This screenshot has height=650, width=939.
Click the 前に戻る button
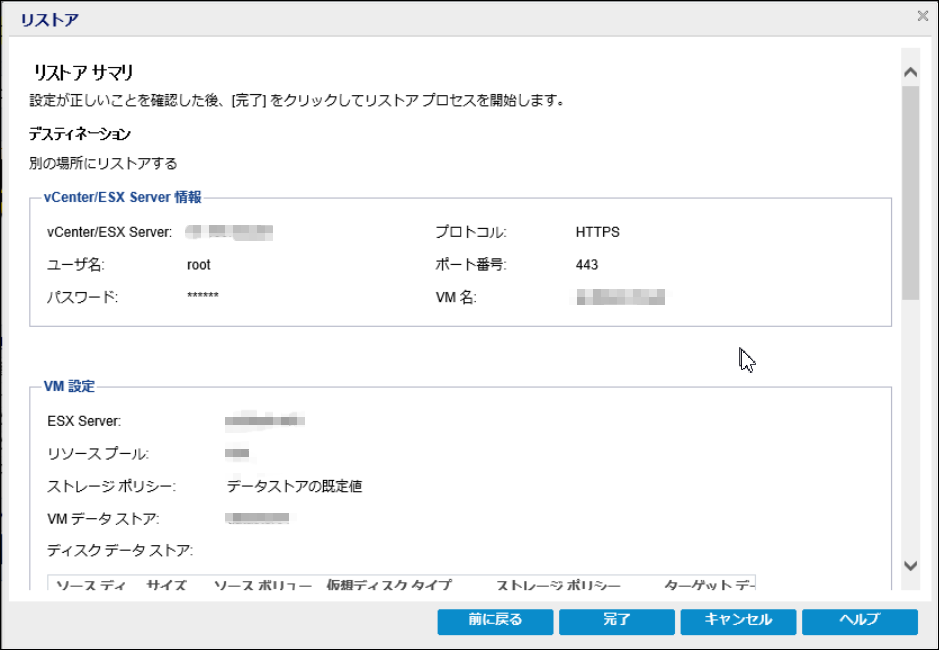(x=495, y=620)
